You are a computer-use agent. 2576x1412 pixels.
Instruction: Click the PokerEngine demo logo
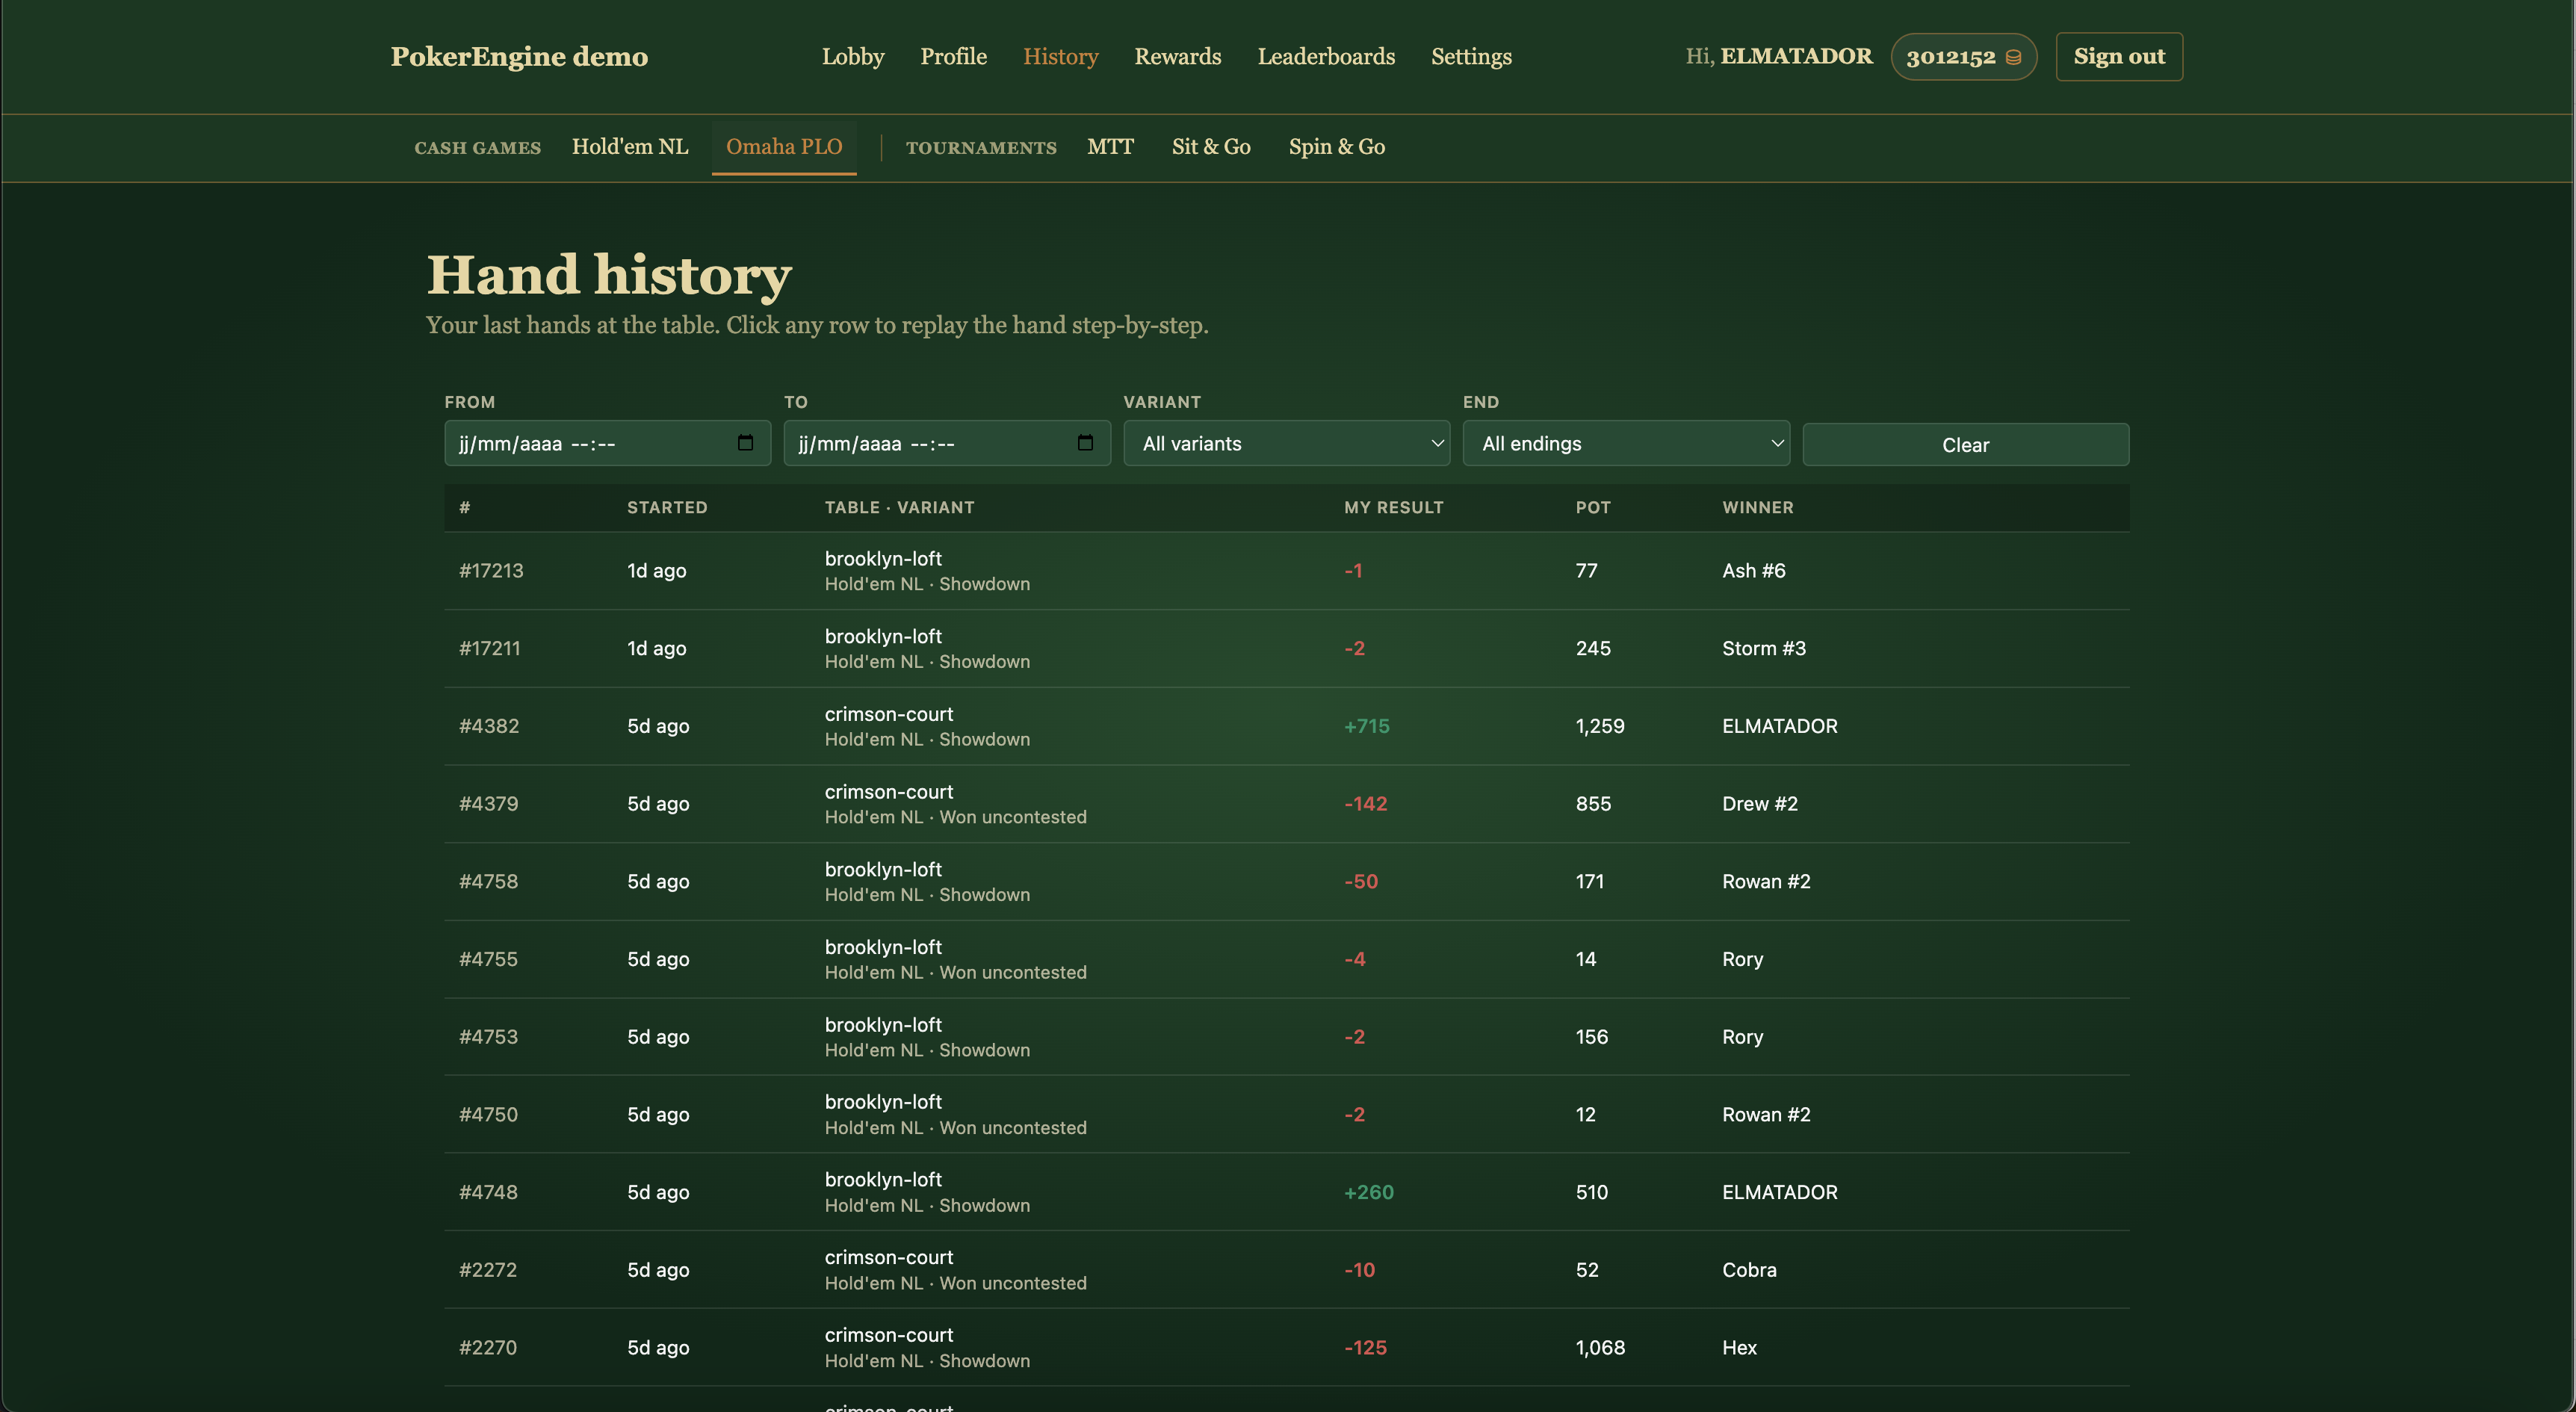pyautogui.click(x=519, y=56)
